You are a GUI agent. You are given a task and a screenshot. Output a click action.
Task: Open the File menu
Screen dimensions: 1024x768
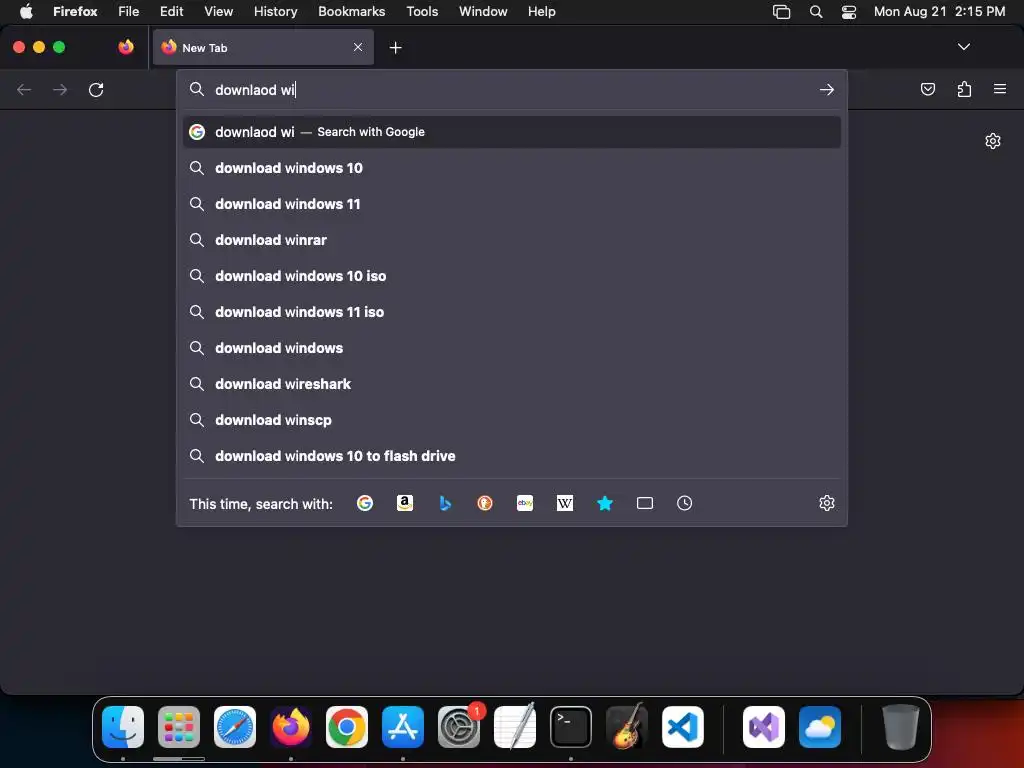(x=129, y=12)
